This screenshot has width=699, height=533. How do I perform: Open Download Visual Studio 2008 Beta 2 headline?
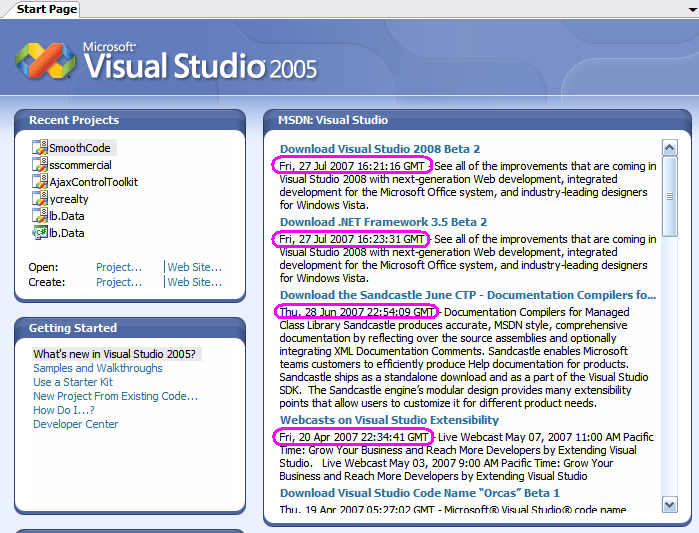pyautogui.click(x=380, y=149)
